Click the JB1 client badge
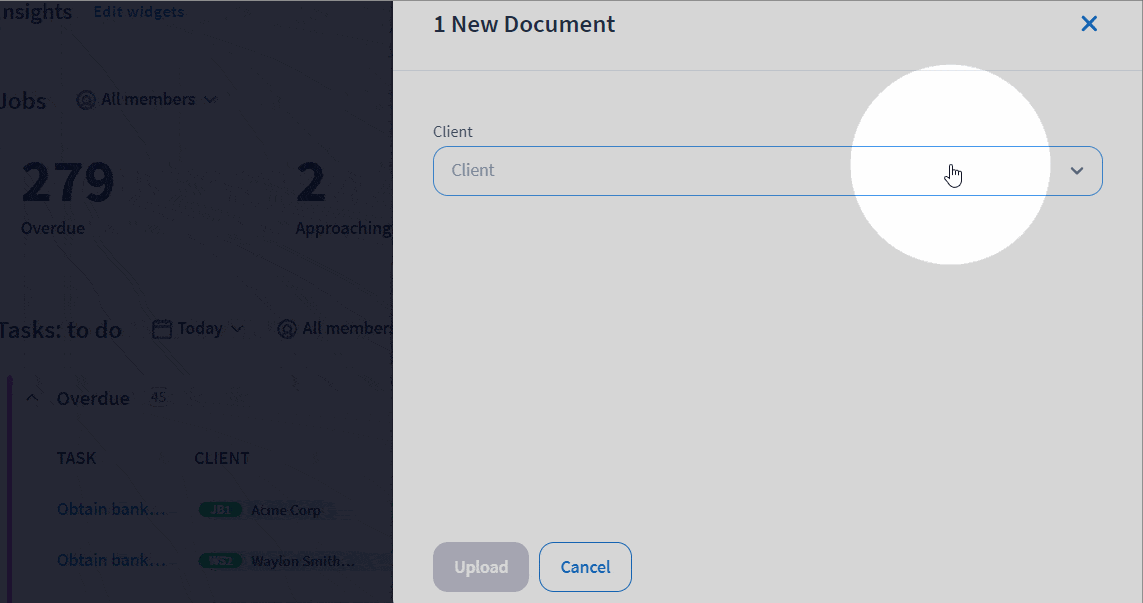 [x=221, y=510]
